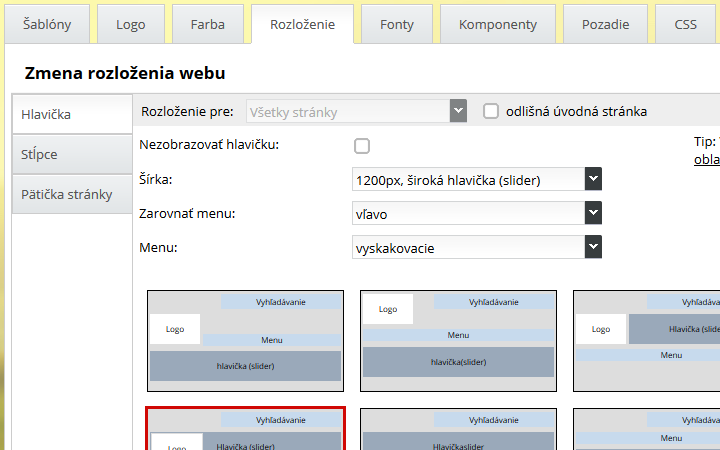Screen dimensions: 720x450
Task: Open the Pozadie tab
Action: click(x=606, y=24)
